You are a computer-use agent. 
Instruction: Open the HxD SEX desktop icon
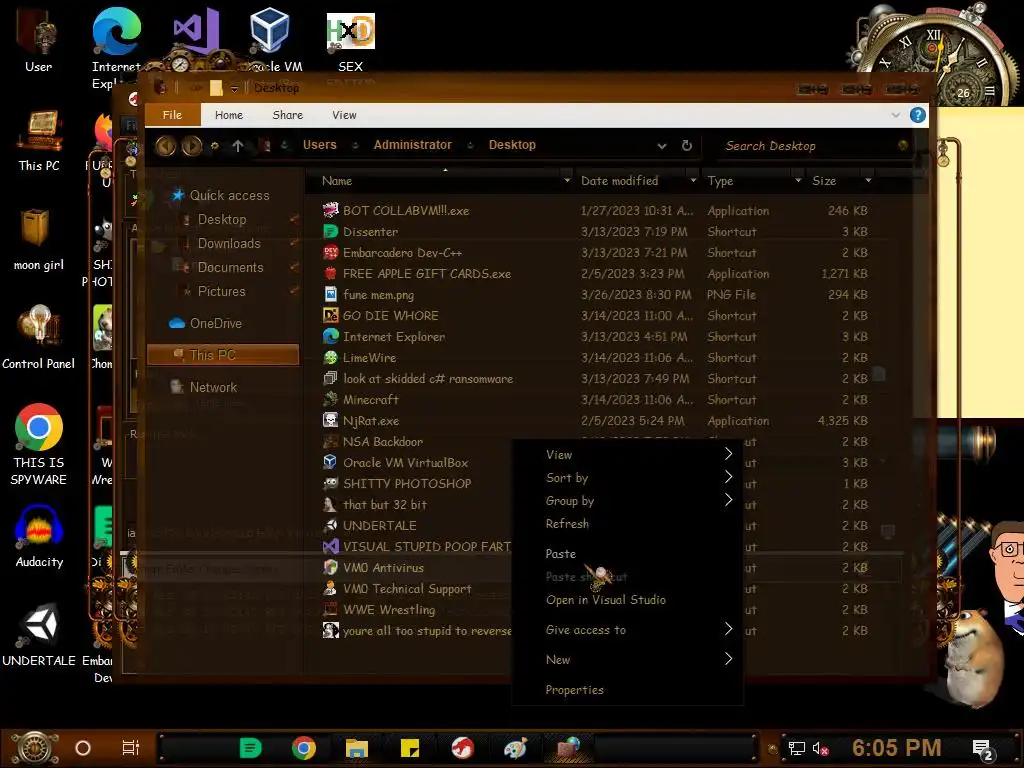[x=351, y=42]
